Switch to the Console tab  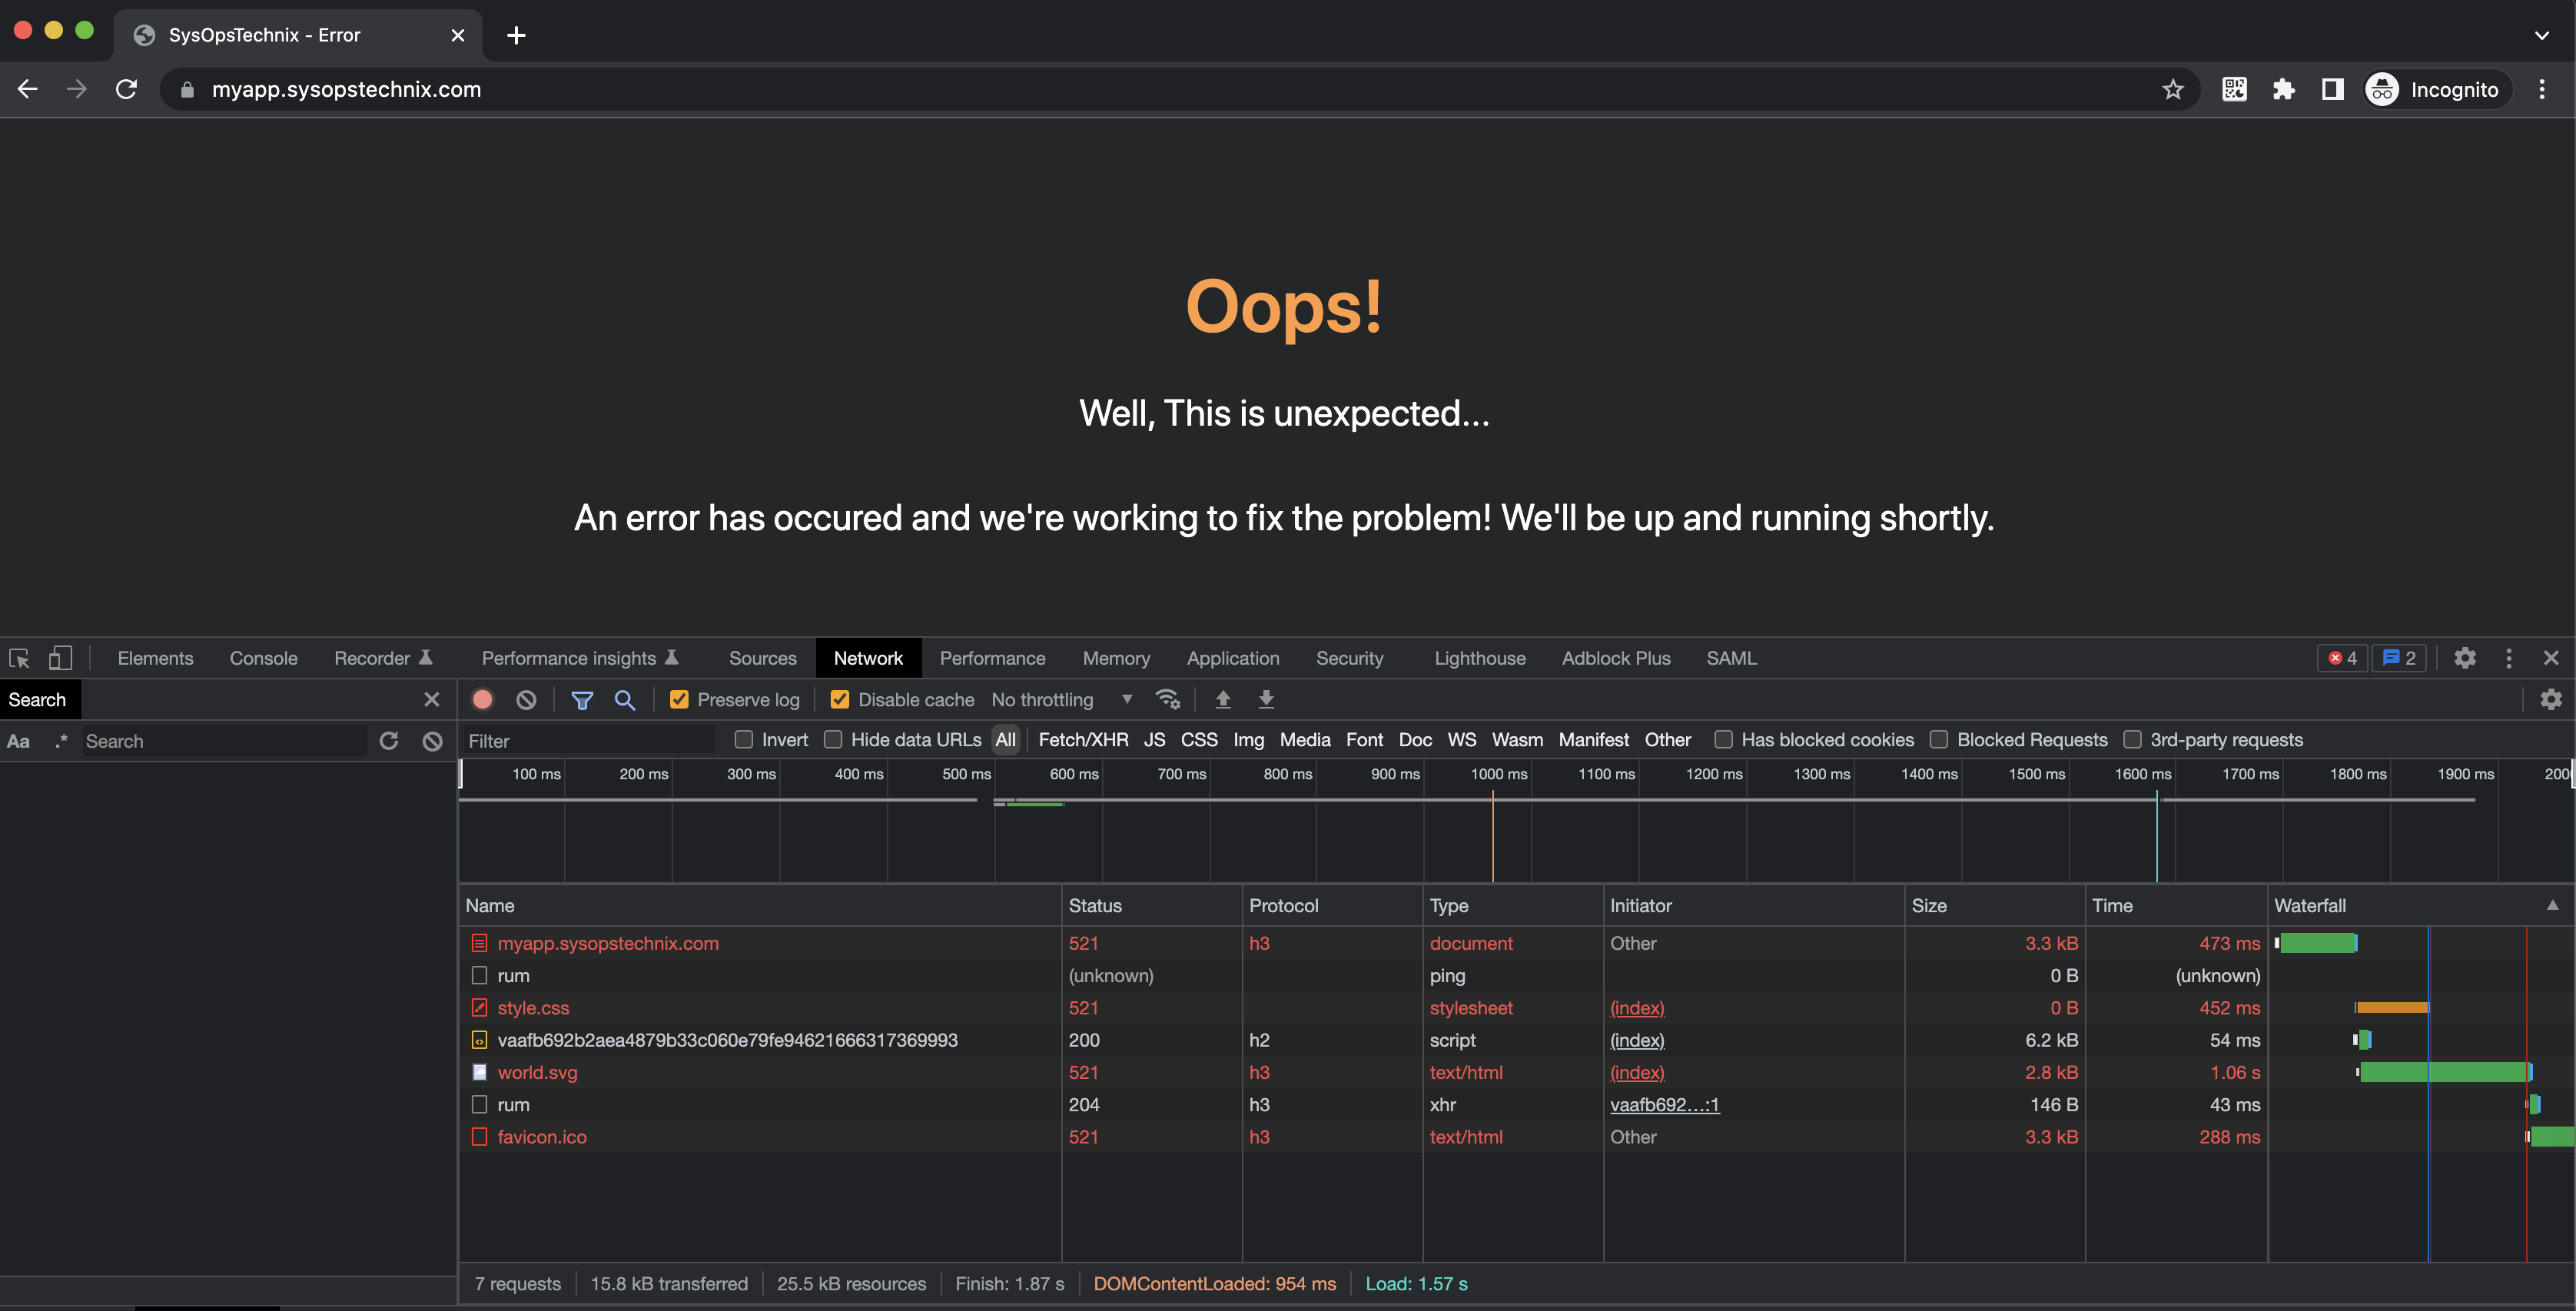[263, 658]
